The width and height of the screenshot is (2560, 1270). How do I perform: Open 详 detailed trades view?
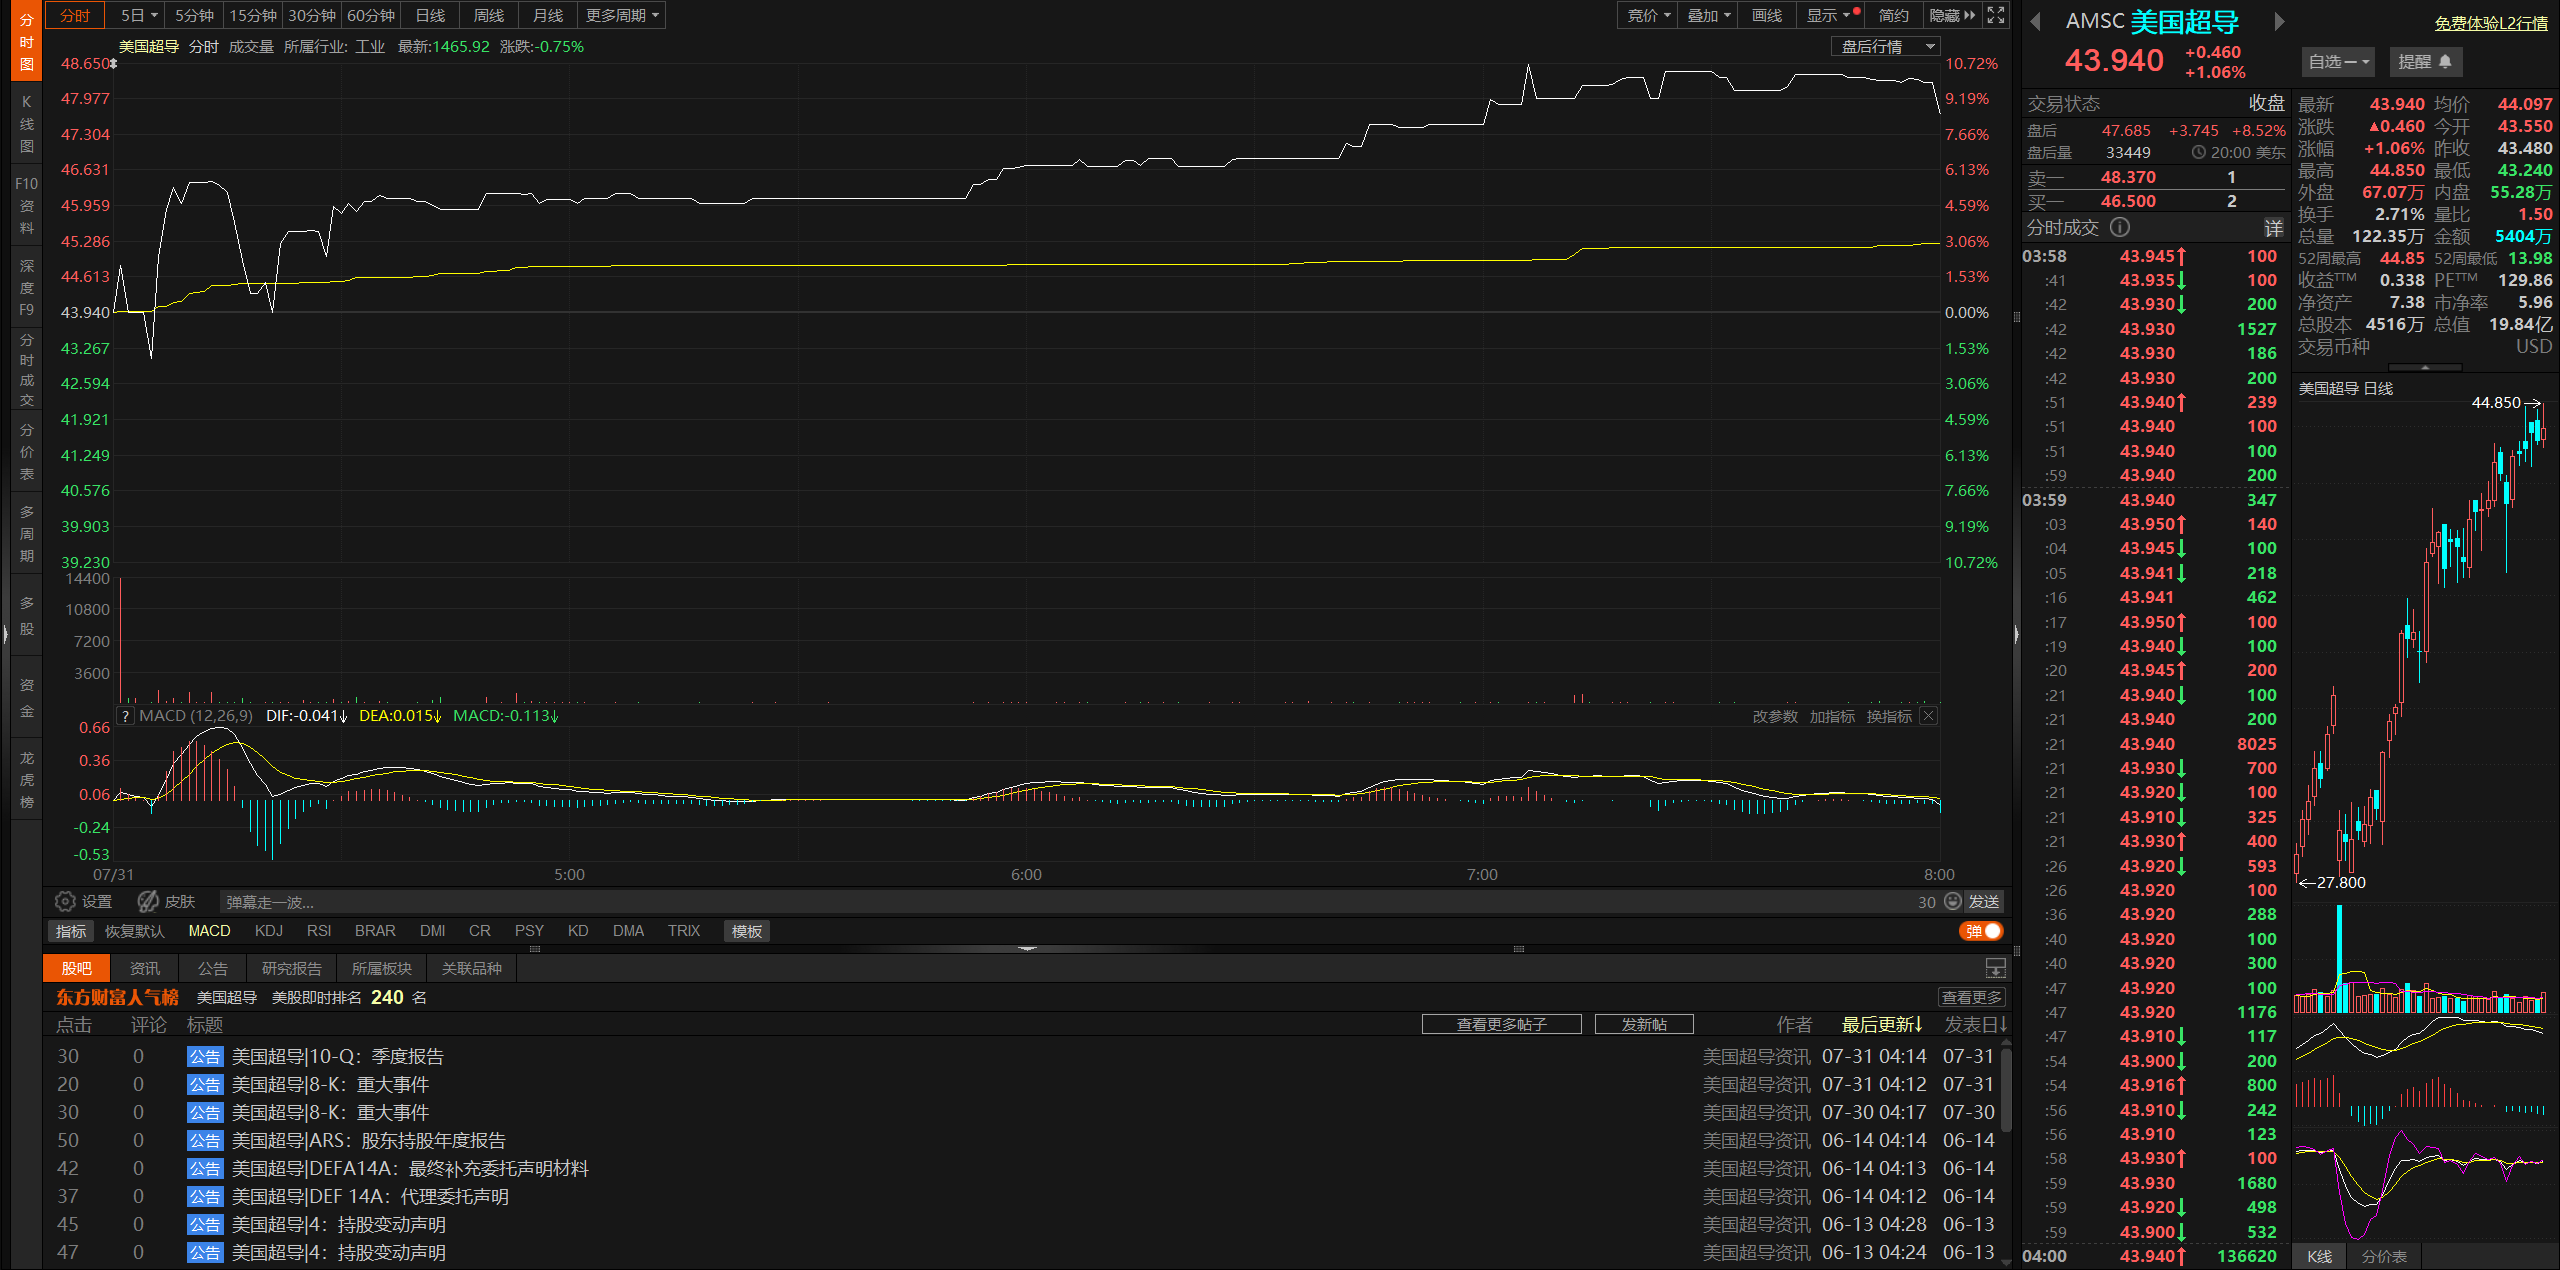(2273, 228)
